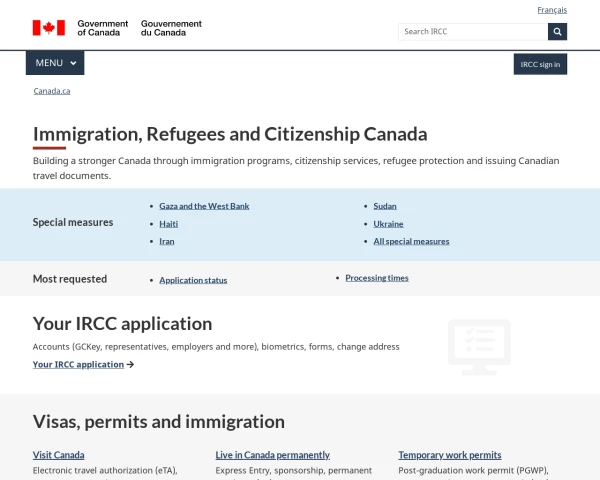600x480 pixels.
Task: Open IRCC sign in
Action: [x=540, y=64]
